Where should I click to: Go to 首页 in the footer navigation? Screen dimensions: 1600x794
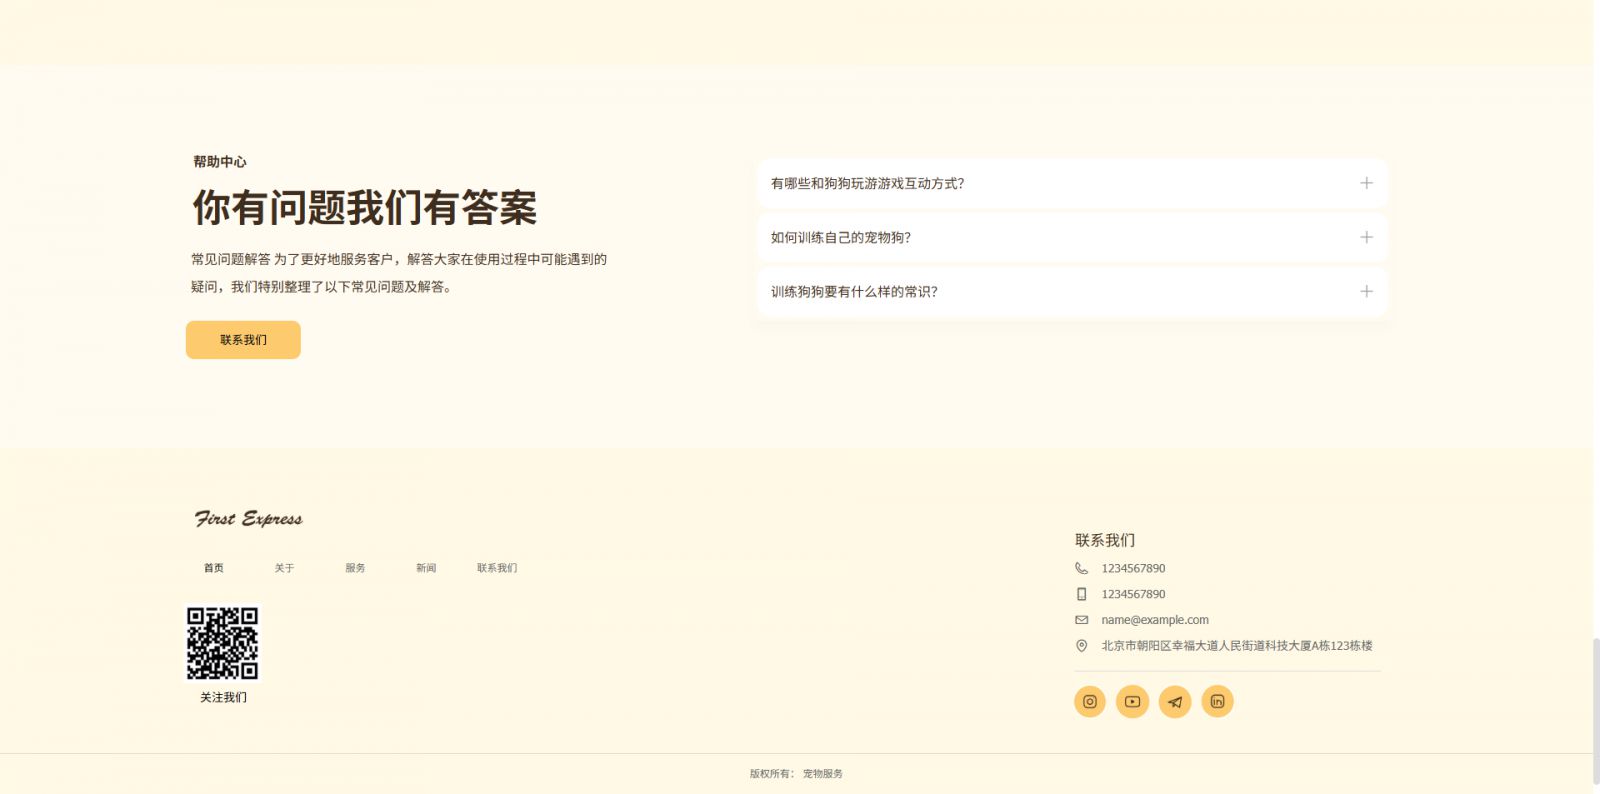click(x=214, y=568)
